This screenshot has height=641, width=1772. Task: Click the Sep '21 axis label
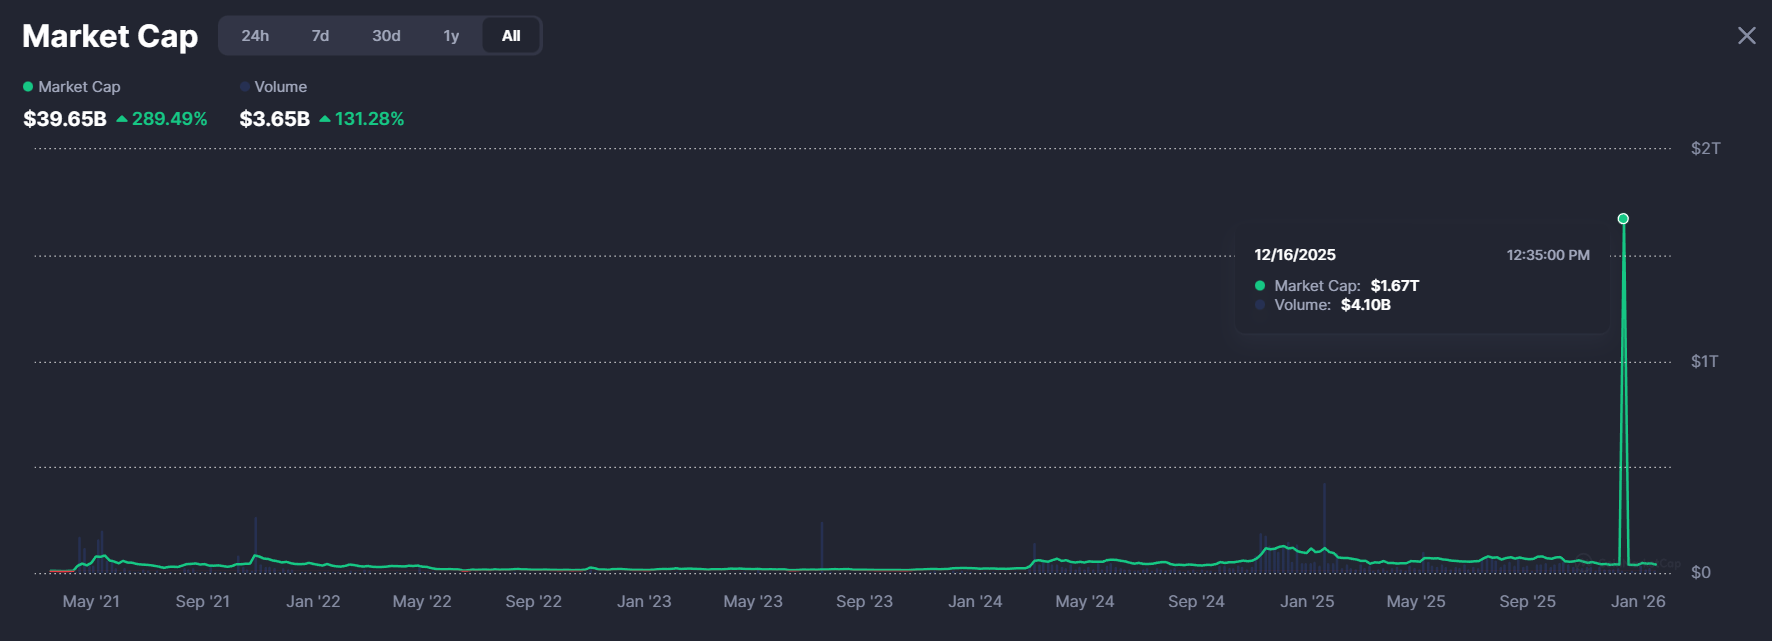click(x=203, y=601)
